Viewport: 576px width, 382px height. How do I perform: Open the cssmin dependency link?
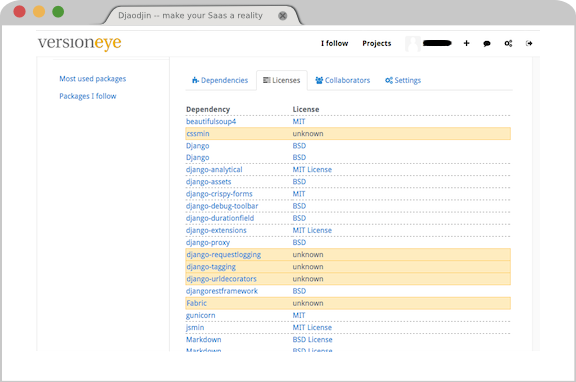pyautogui.click(x=198, y=133)
